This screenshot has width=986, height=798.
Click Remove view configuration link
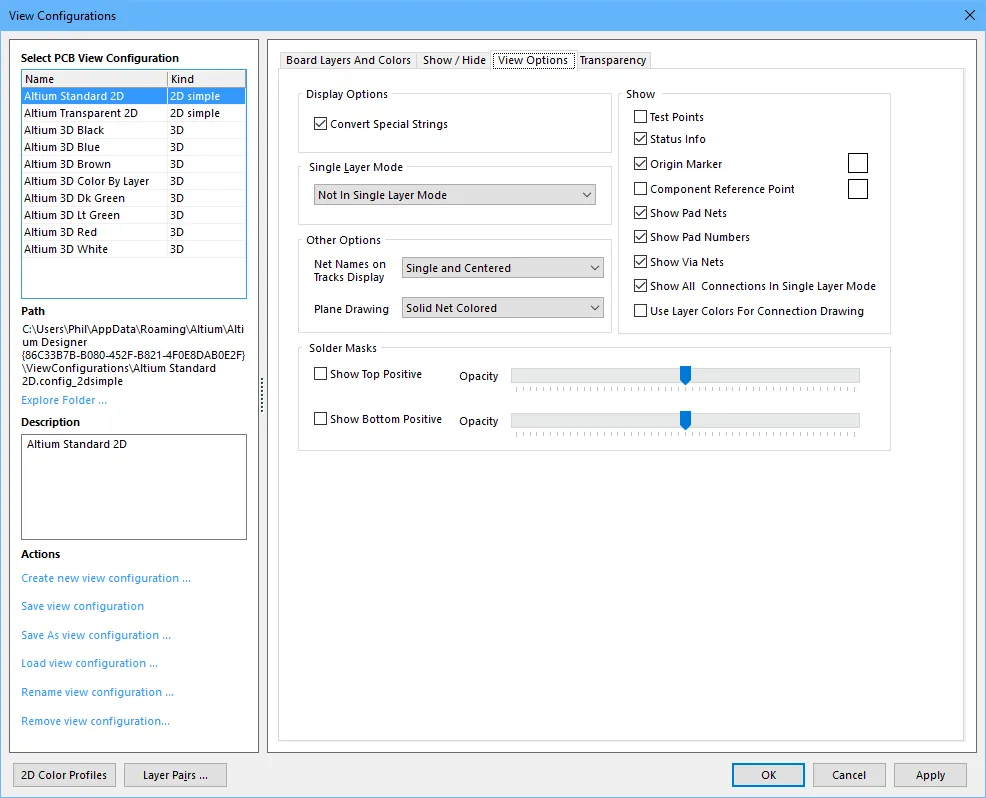(x=96, y=721)
